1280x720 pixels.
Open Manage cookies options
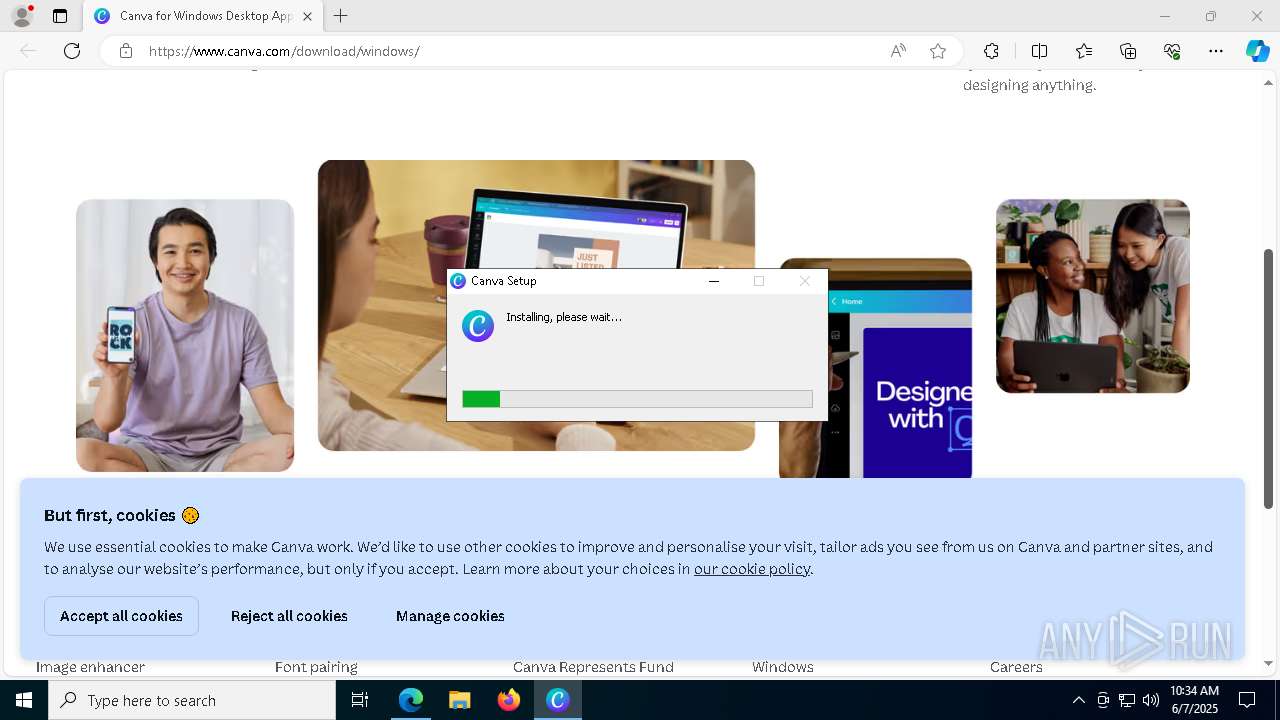pyautogui.click(x=450, y=616)
